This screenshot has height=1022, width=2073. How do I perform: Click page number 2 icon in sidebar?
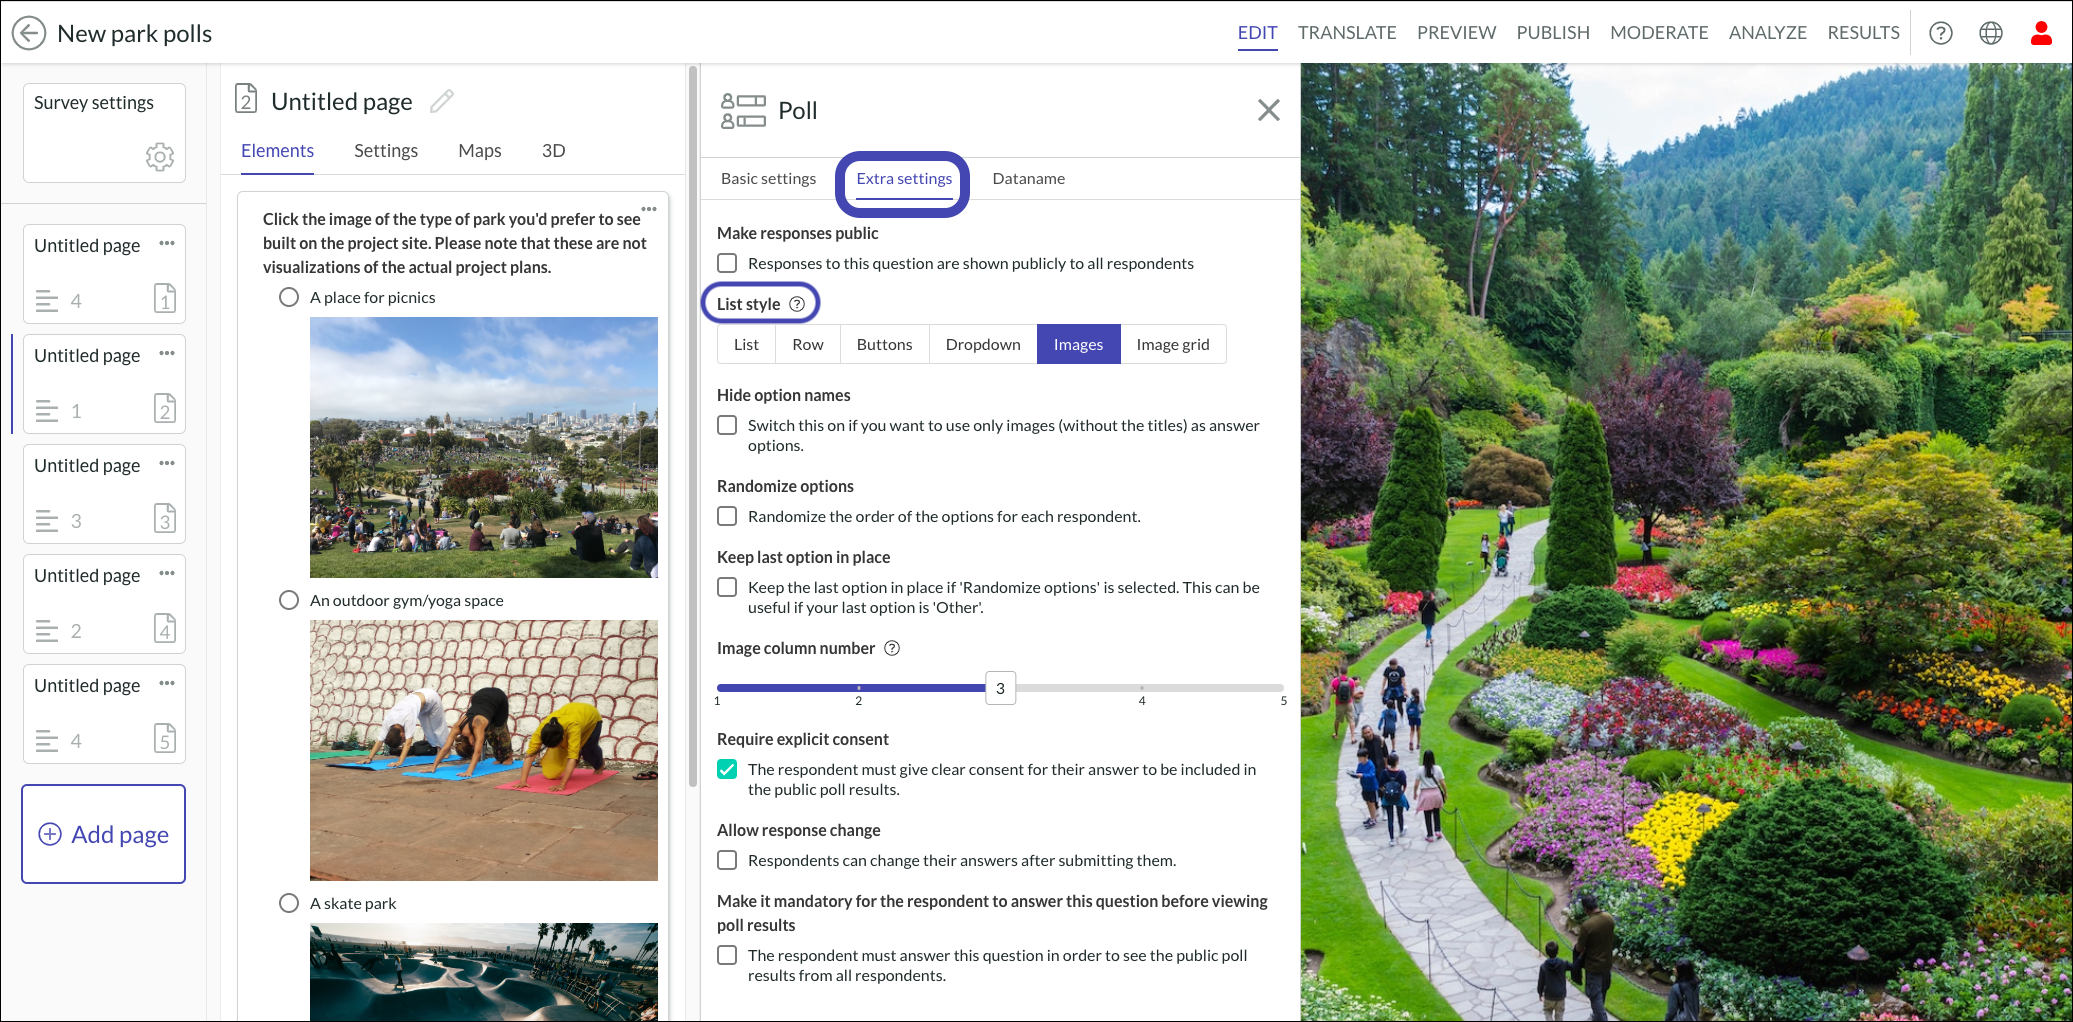pyautogui.click(x=165, y=408)
